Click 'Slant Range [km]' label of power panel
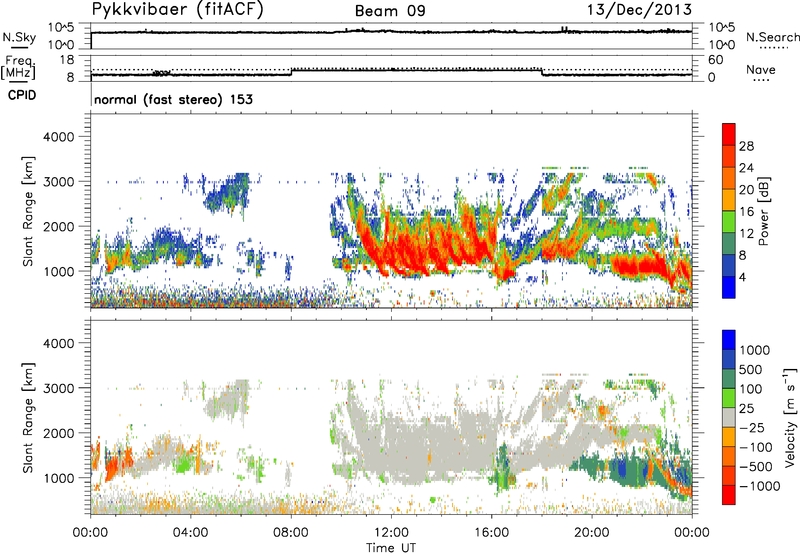This screenshot has height=554, width=800. [x=28, y=211]
